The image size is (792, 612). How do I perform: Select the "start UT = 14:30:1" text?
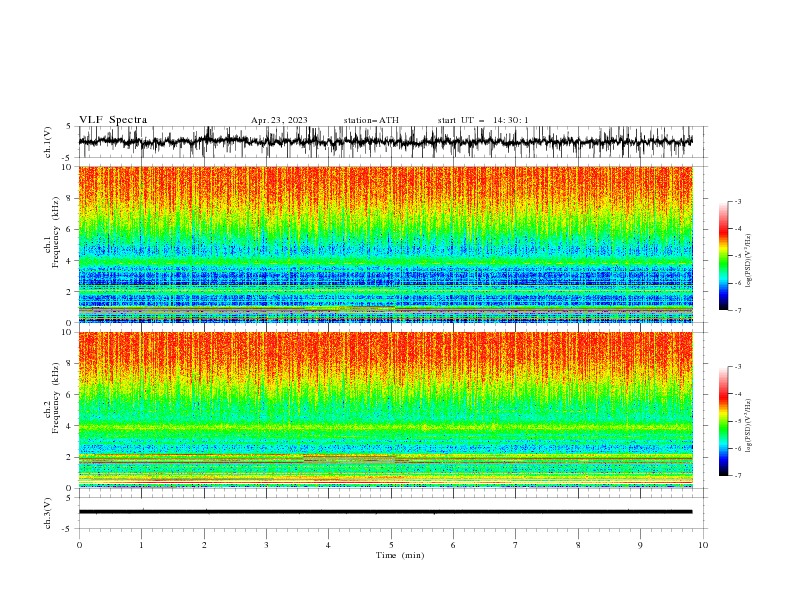[483, 120]
